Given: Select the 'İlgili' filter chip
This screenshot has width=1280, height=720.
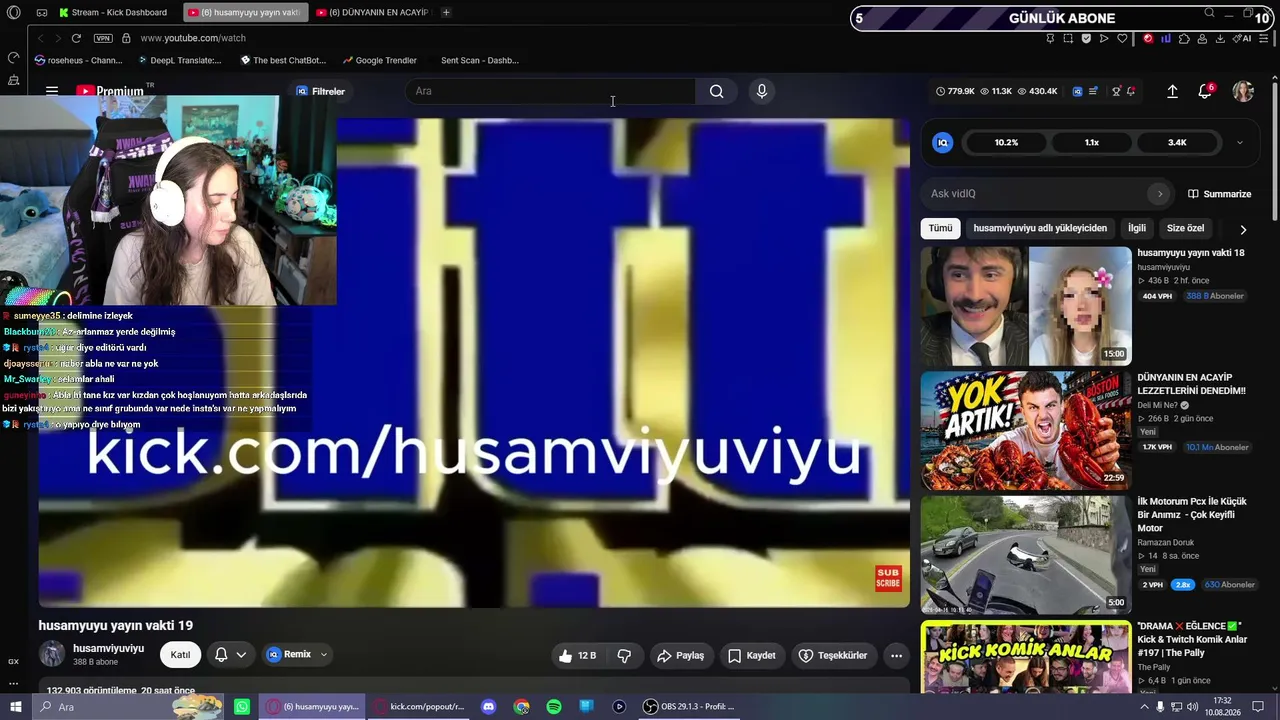Looking at the screenshot, I should (1137, 228).
